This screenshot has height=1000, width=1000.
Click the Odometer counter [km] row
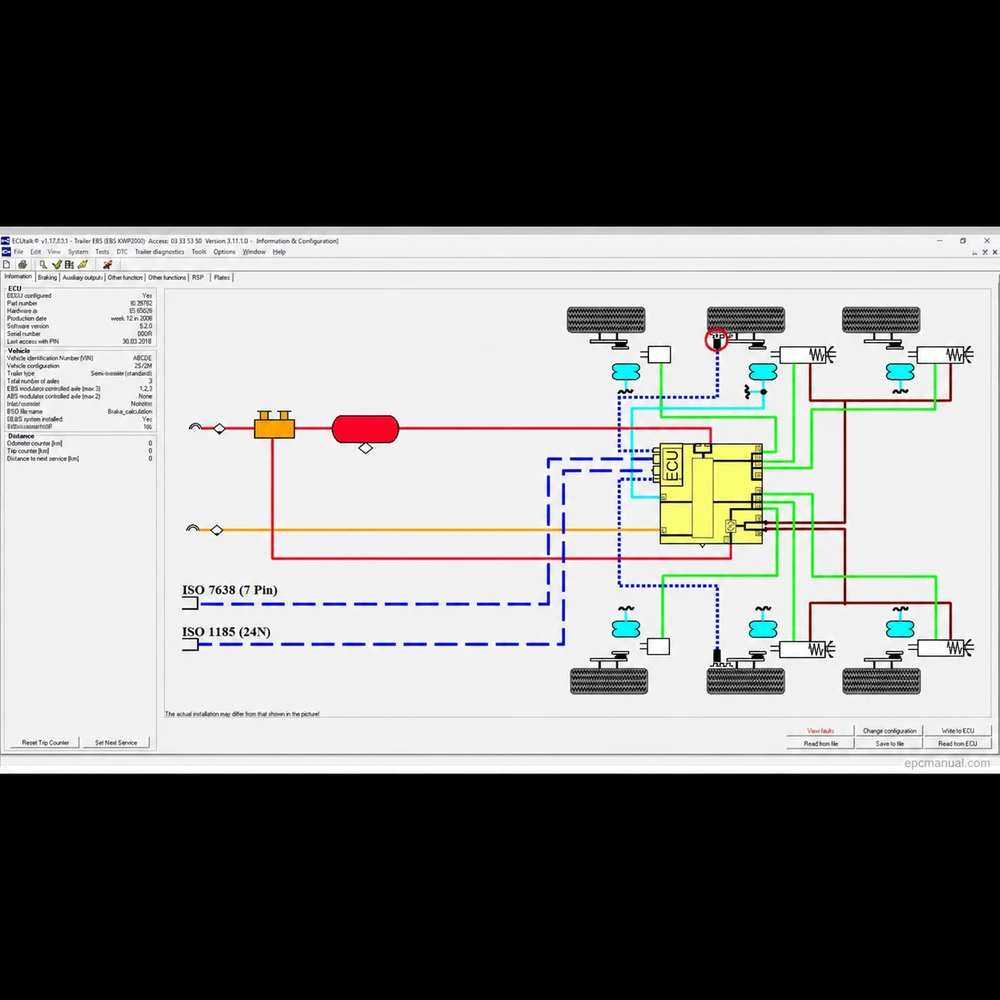79,443
